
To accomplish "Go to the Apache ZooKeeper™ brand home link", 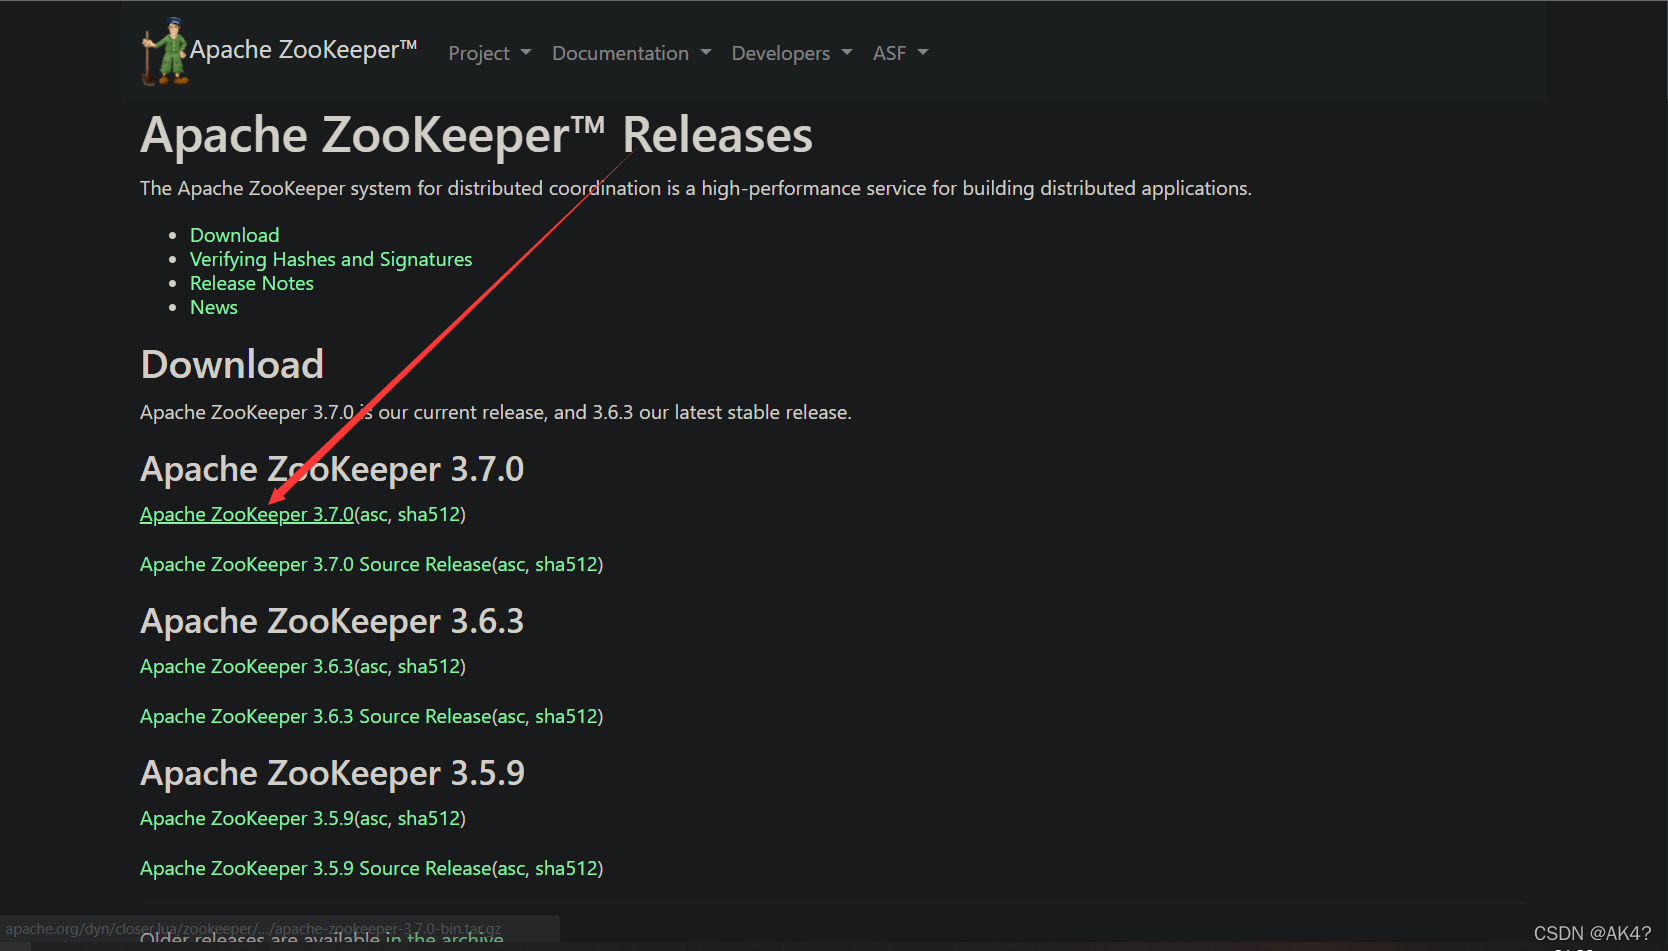I will pyautogui.click(x=303, y=50).
